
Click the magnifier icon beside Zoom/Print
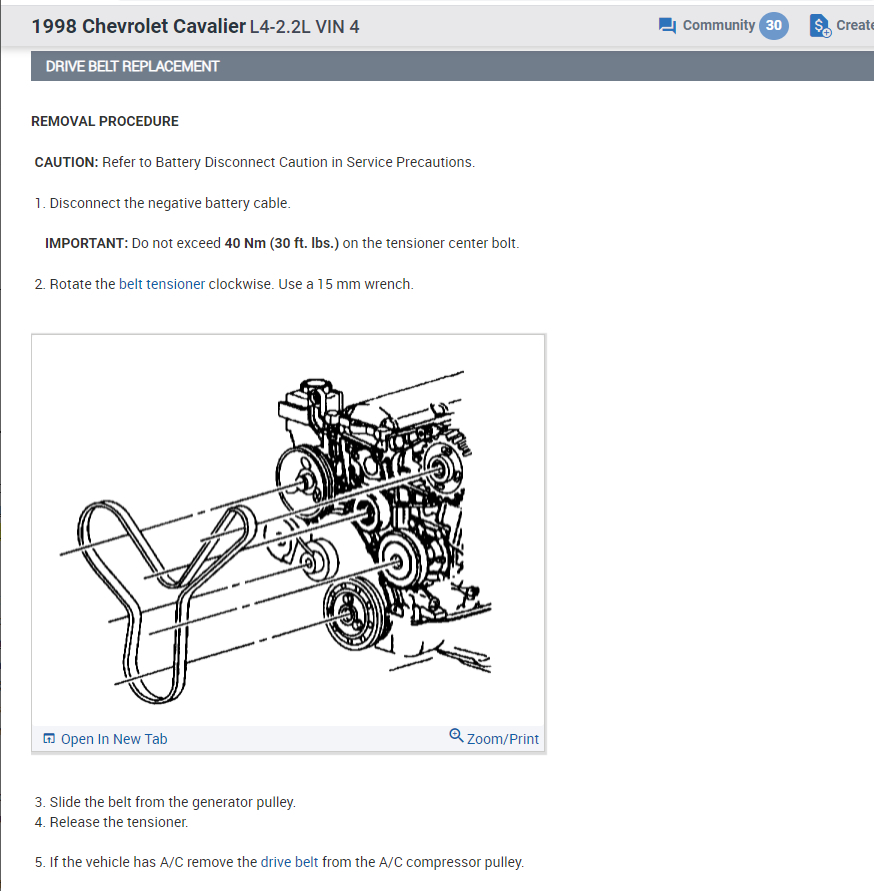coord(456,736)
